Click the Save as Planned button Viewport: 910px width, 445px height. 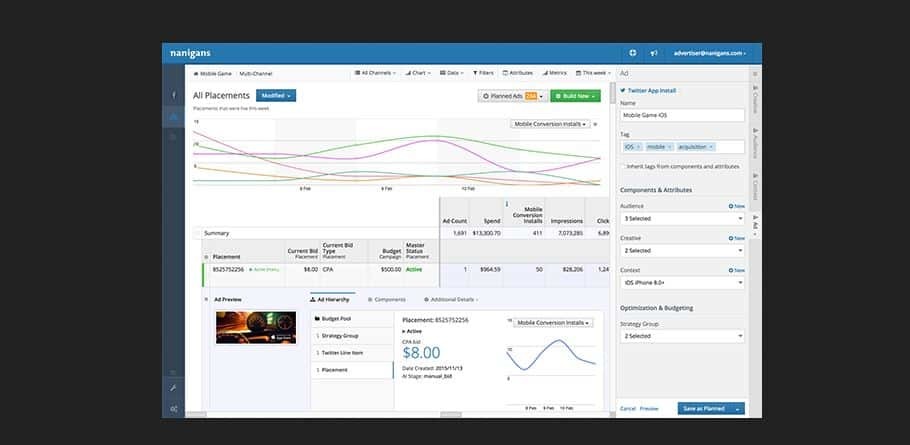tap(704, 408)
